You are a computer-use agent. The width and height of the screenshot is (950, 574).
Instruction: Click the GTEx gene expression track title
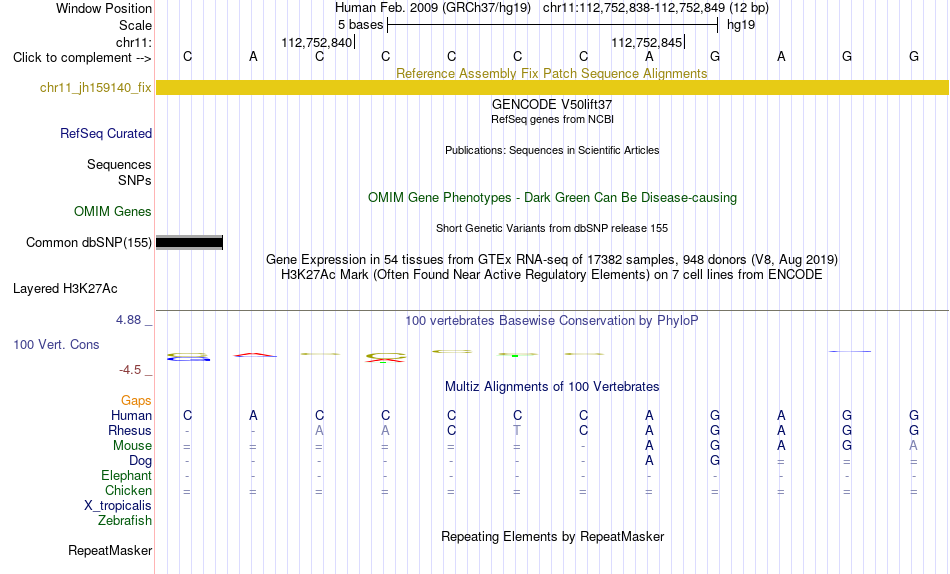(x=552, y=259)
